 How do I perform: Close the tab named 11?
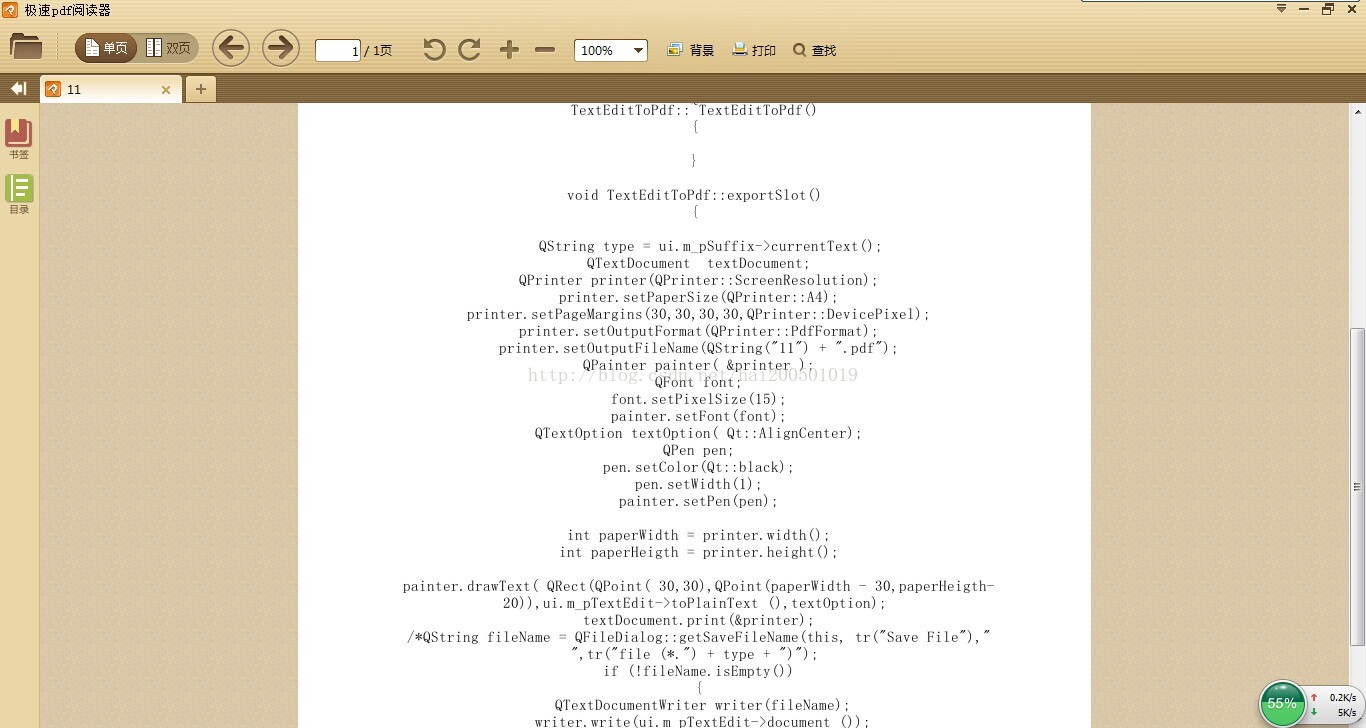click(166, 90)
